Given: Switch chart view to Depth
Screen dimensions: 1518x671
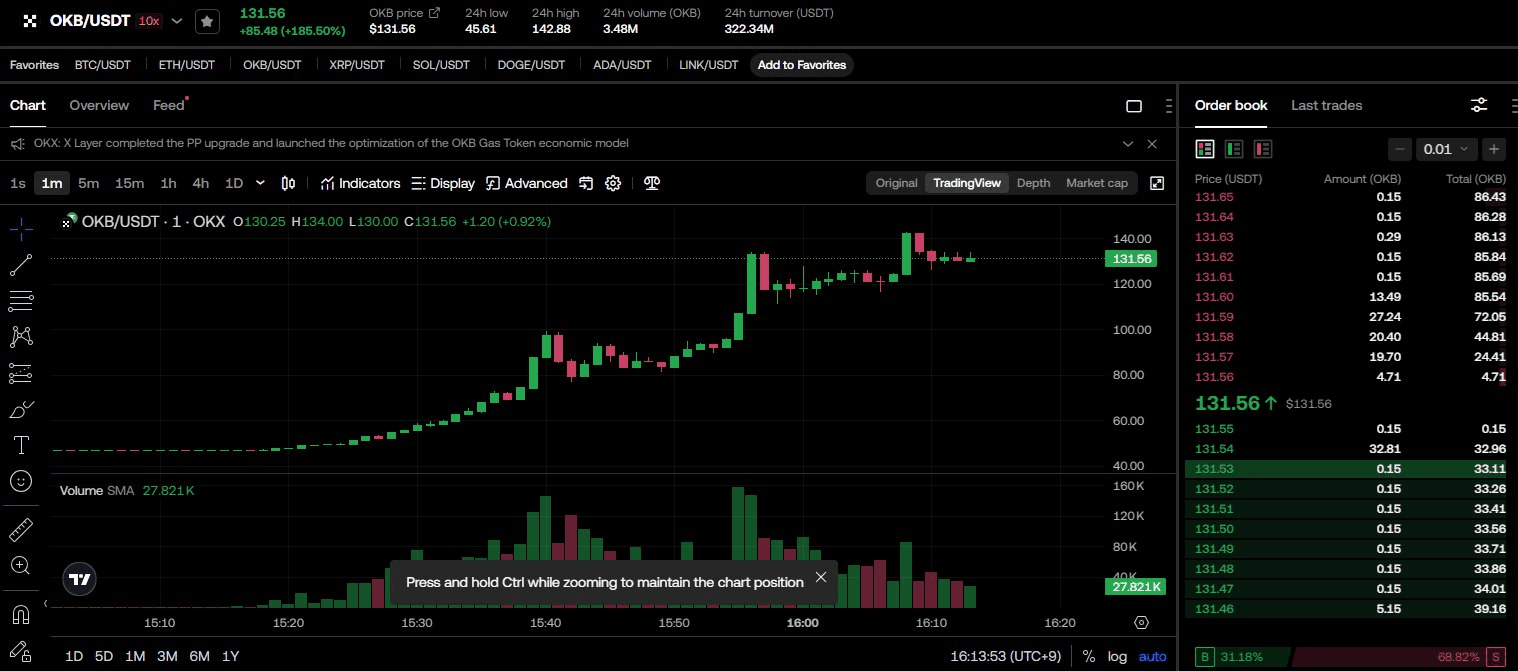Looking at the screenshot, I should point(1034,183).
